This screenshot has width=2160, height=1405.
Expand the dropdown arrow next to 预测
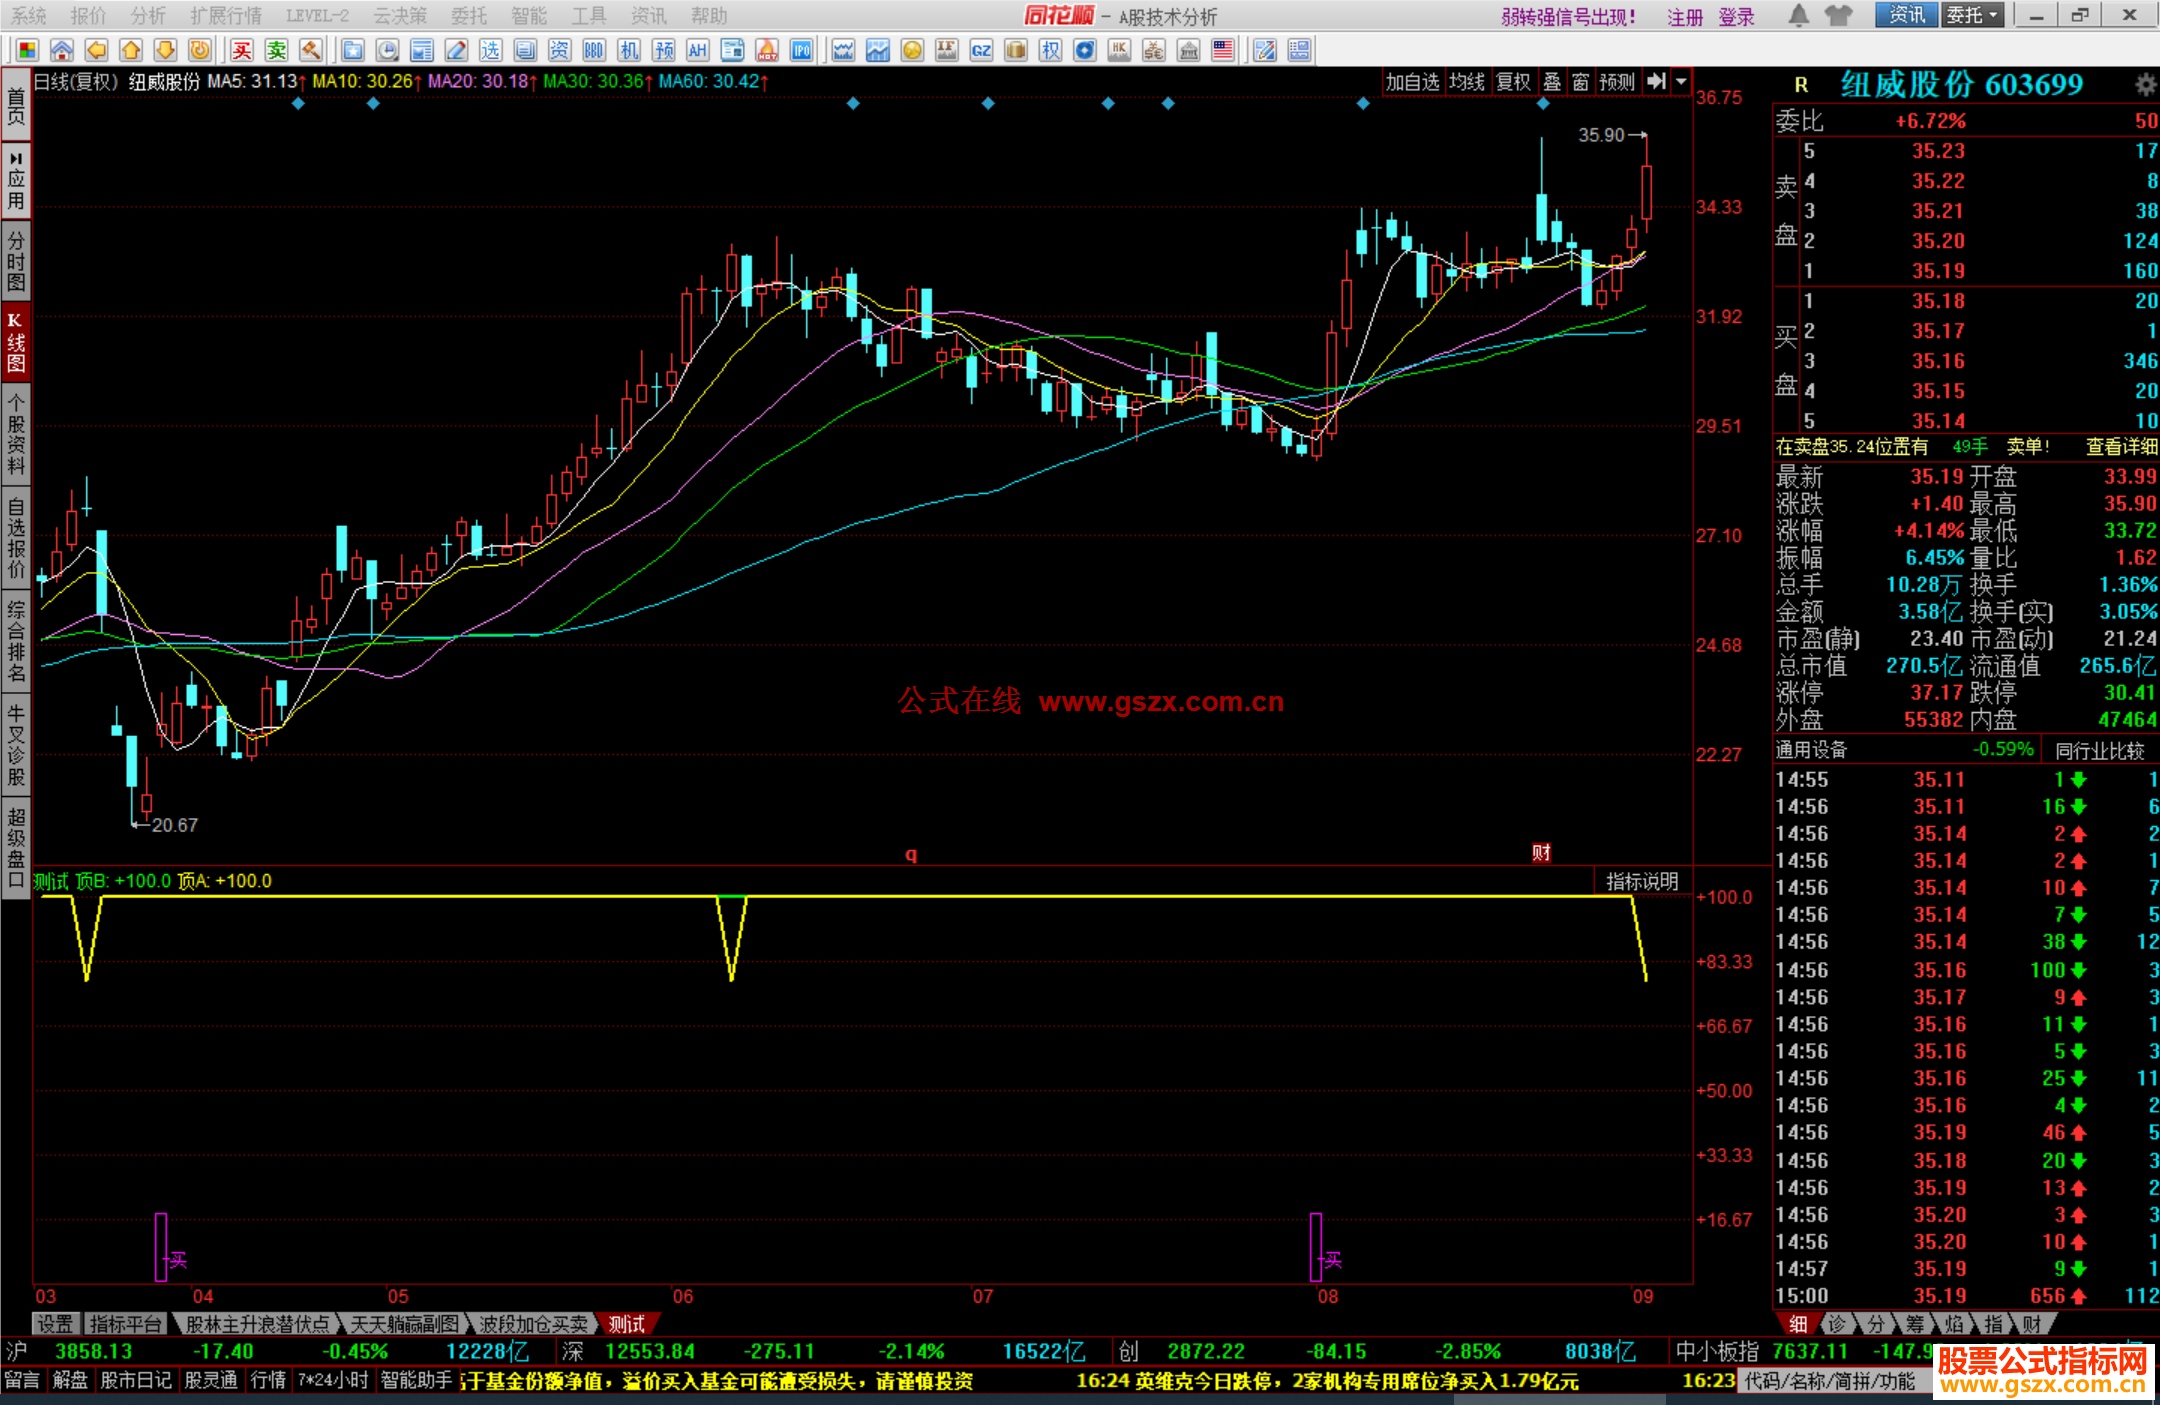tap(1682, 82)
